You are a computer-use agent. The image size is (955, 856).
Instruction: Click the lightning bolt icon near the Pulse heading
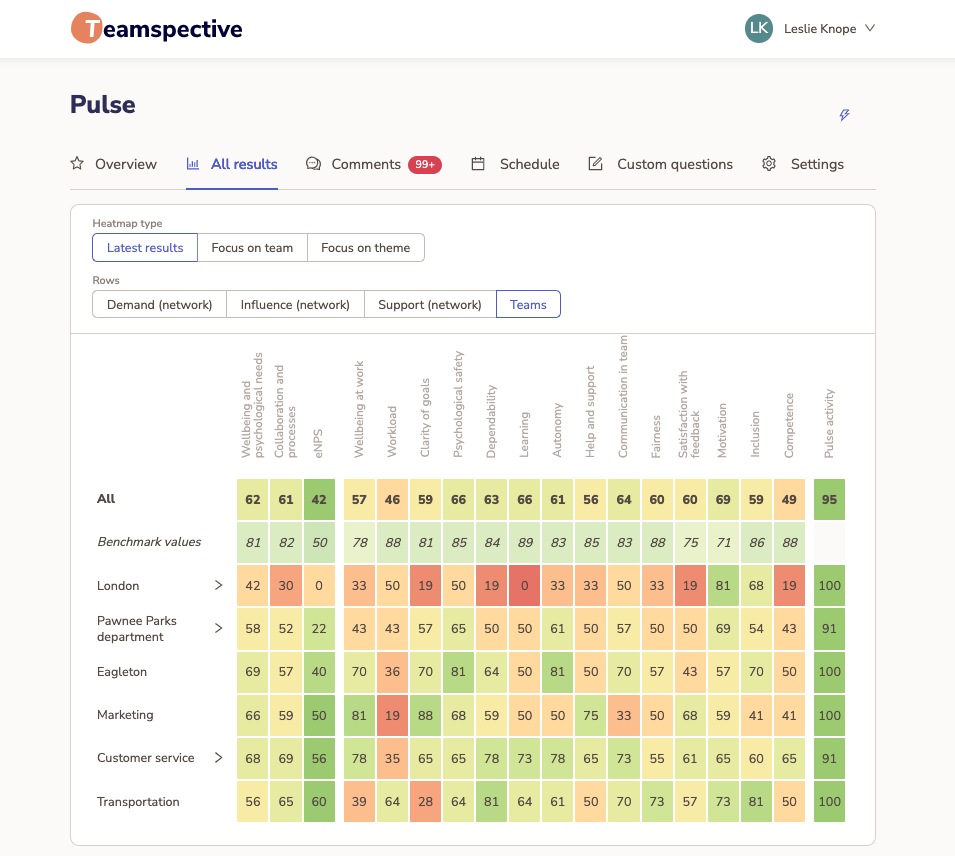(843, 115)
